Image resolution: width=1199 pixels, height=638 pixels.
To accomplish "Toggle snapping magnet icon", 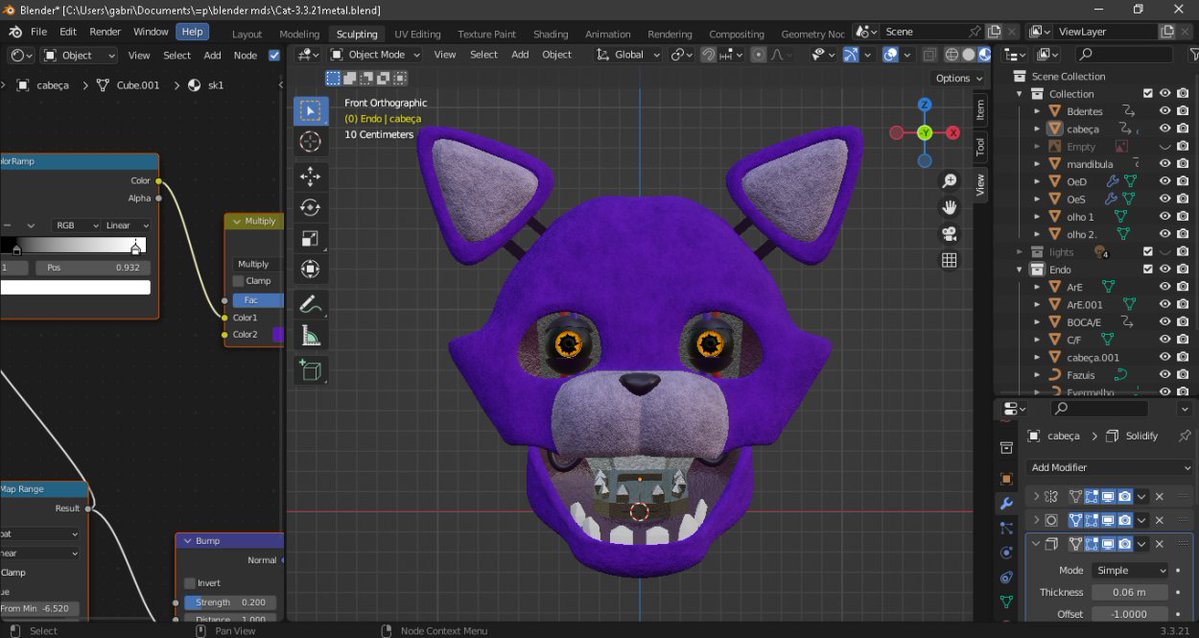I will (x=708, y=55).
